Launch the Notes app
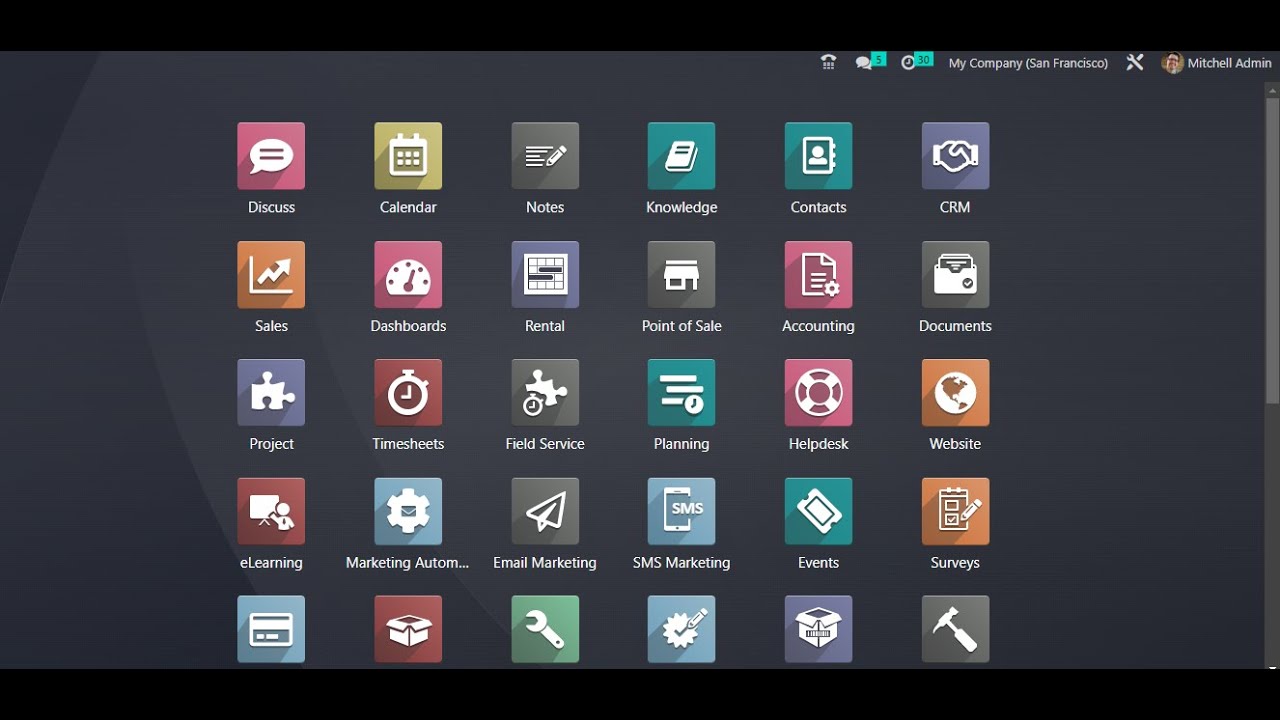The height and width of the screenshot is (720, 1280). coord(545,156)
